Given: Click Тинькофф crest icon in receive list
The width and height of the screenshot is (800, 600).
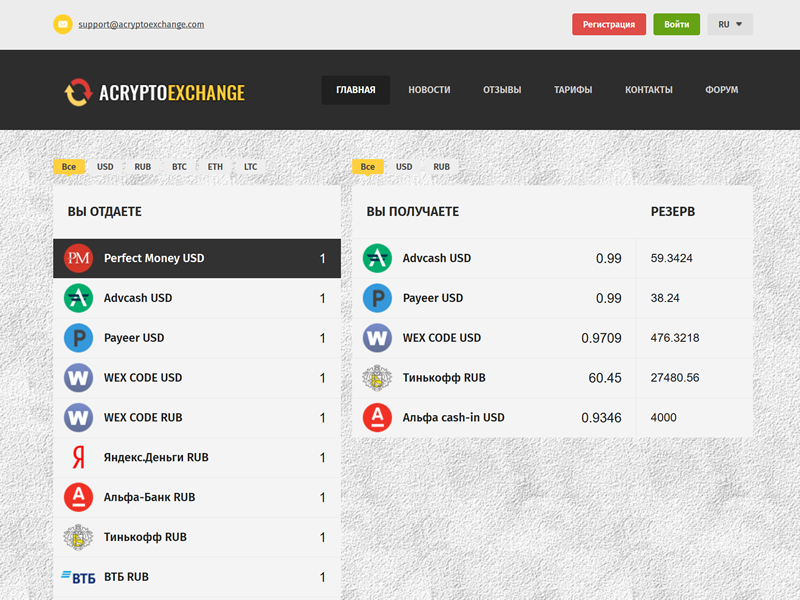Looking at the screenshot, I should pyautogui.click(x=377, y=378).
